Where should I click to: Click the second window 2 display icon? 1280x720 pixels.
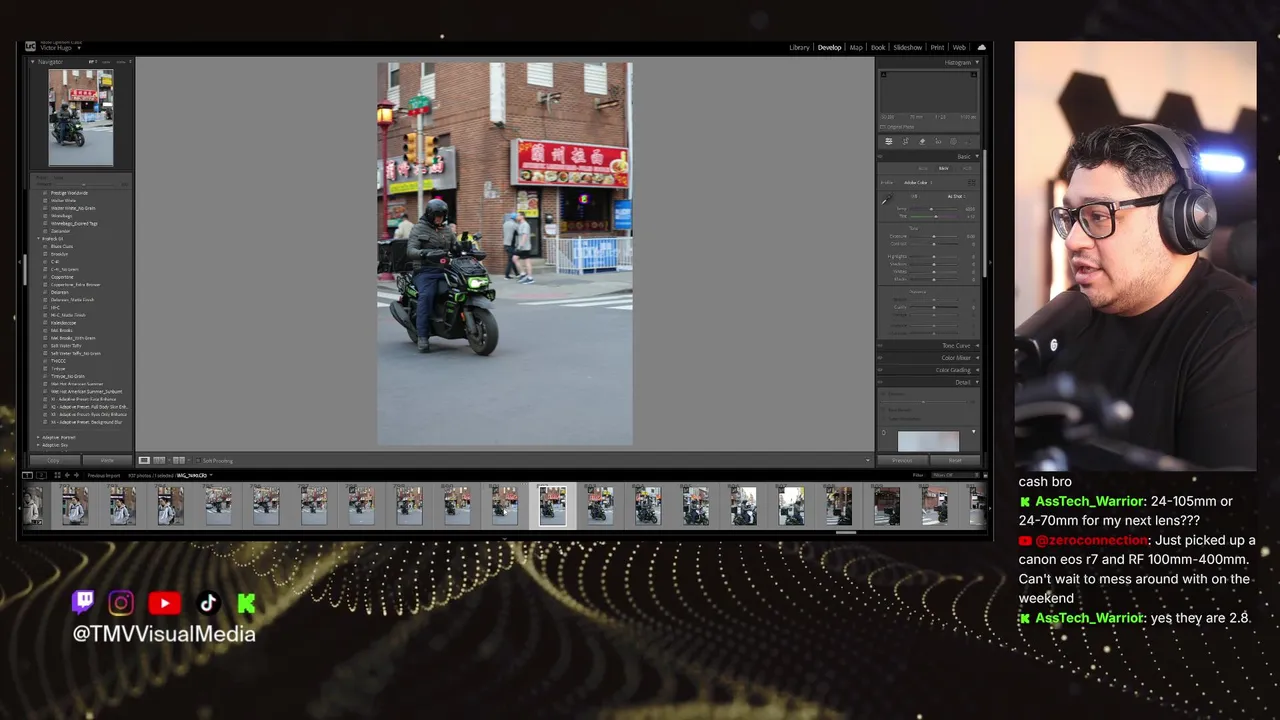[41, 475]
